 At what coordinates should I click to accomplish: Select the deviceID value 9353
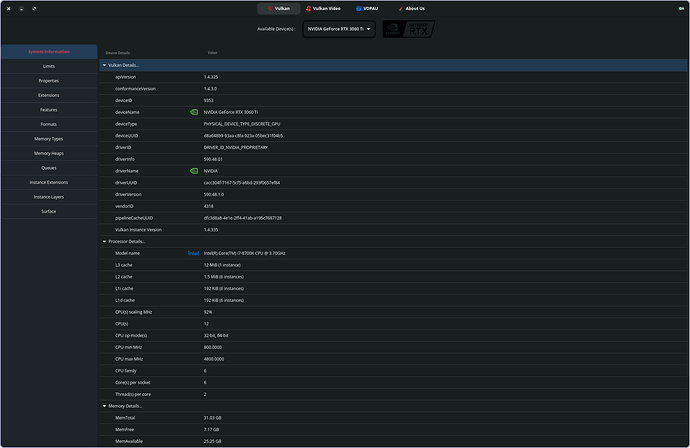coord(208,100)
